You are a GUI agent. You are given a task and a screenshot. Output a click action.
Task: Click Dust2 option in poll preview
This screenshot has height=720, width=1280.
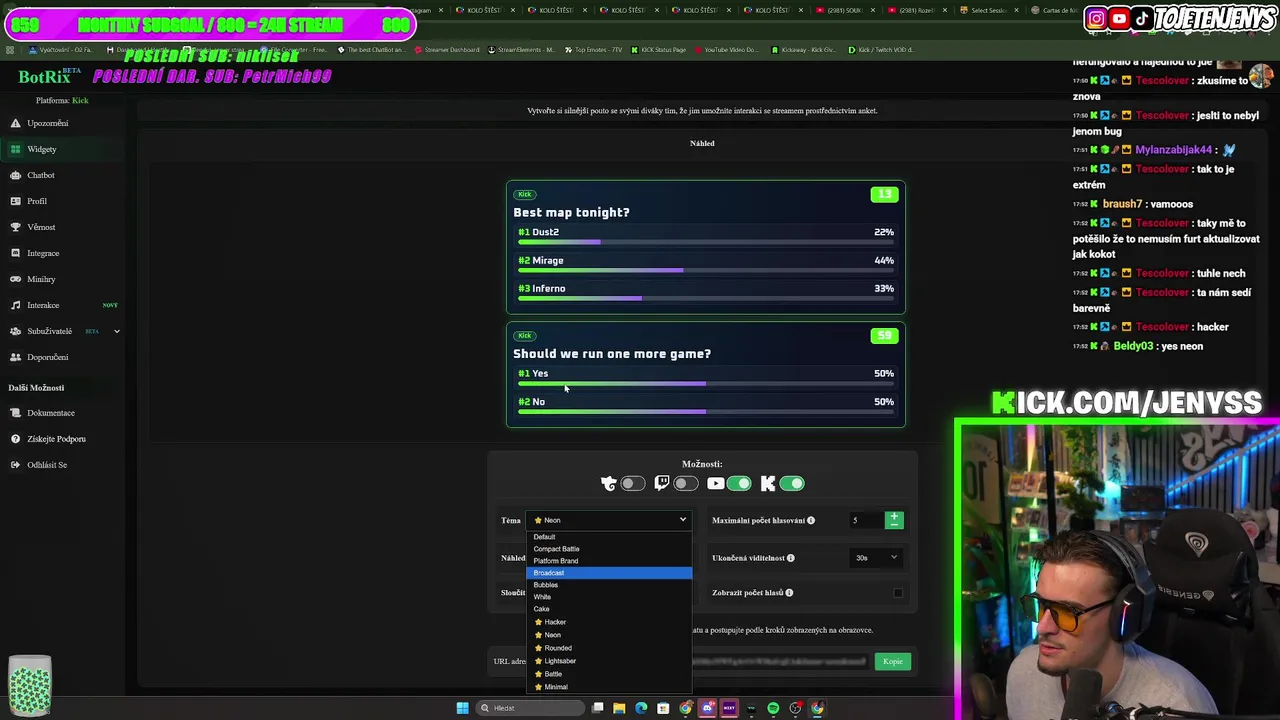pos(705,236)
